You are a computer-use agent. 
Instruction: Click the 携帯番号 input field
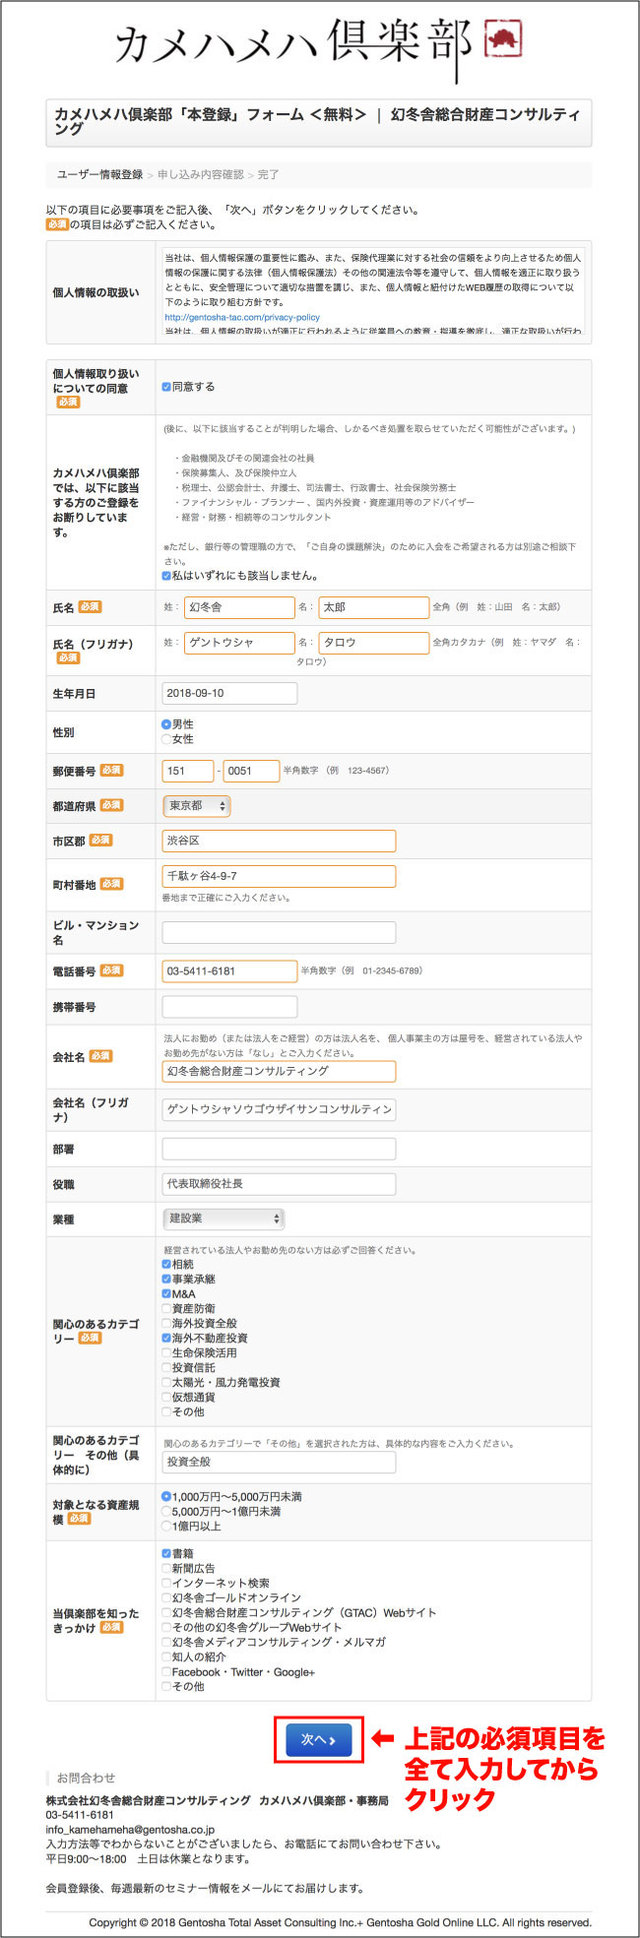(x=229, y=1006)
